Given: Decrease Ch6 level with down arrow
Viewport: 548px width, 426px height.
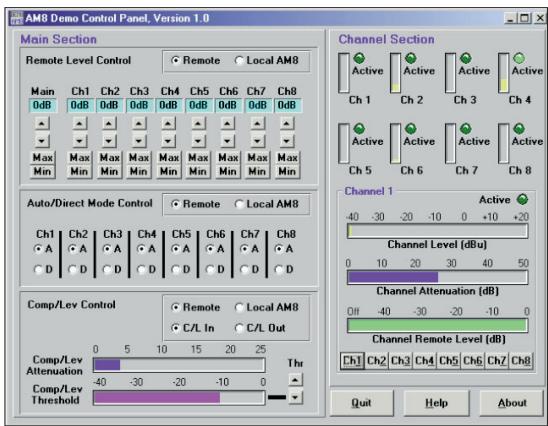Looking at the screenshot, I should 228,141.
